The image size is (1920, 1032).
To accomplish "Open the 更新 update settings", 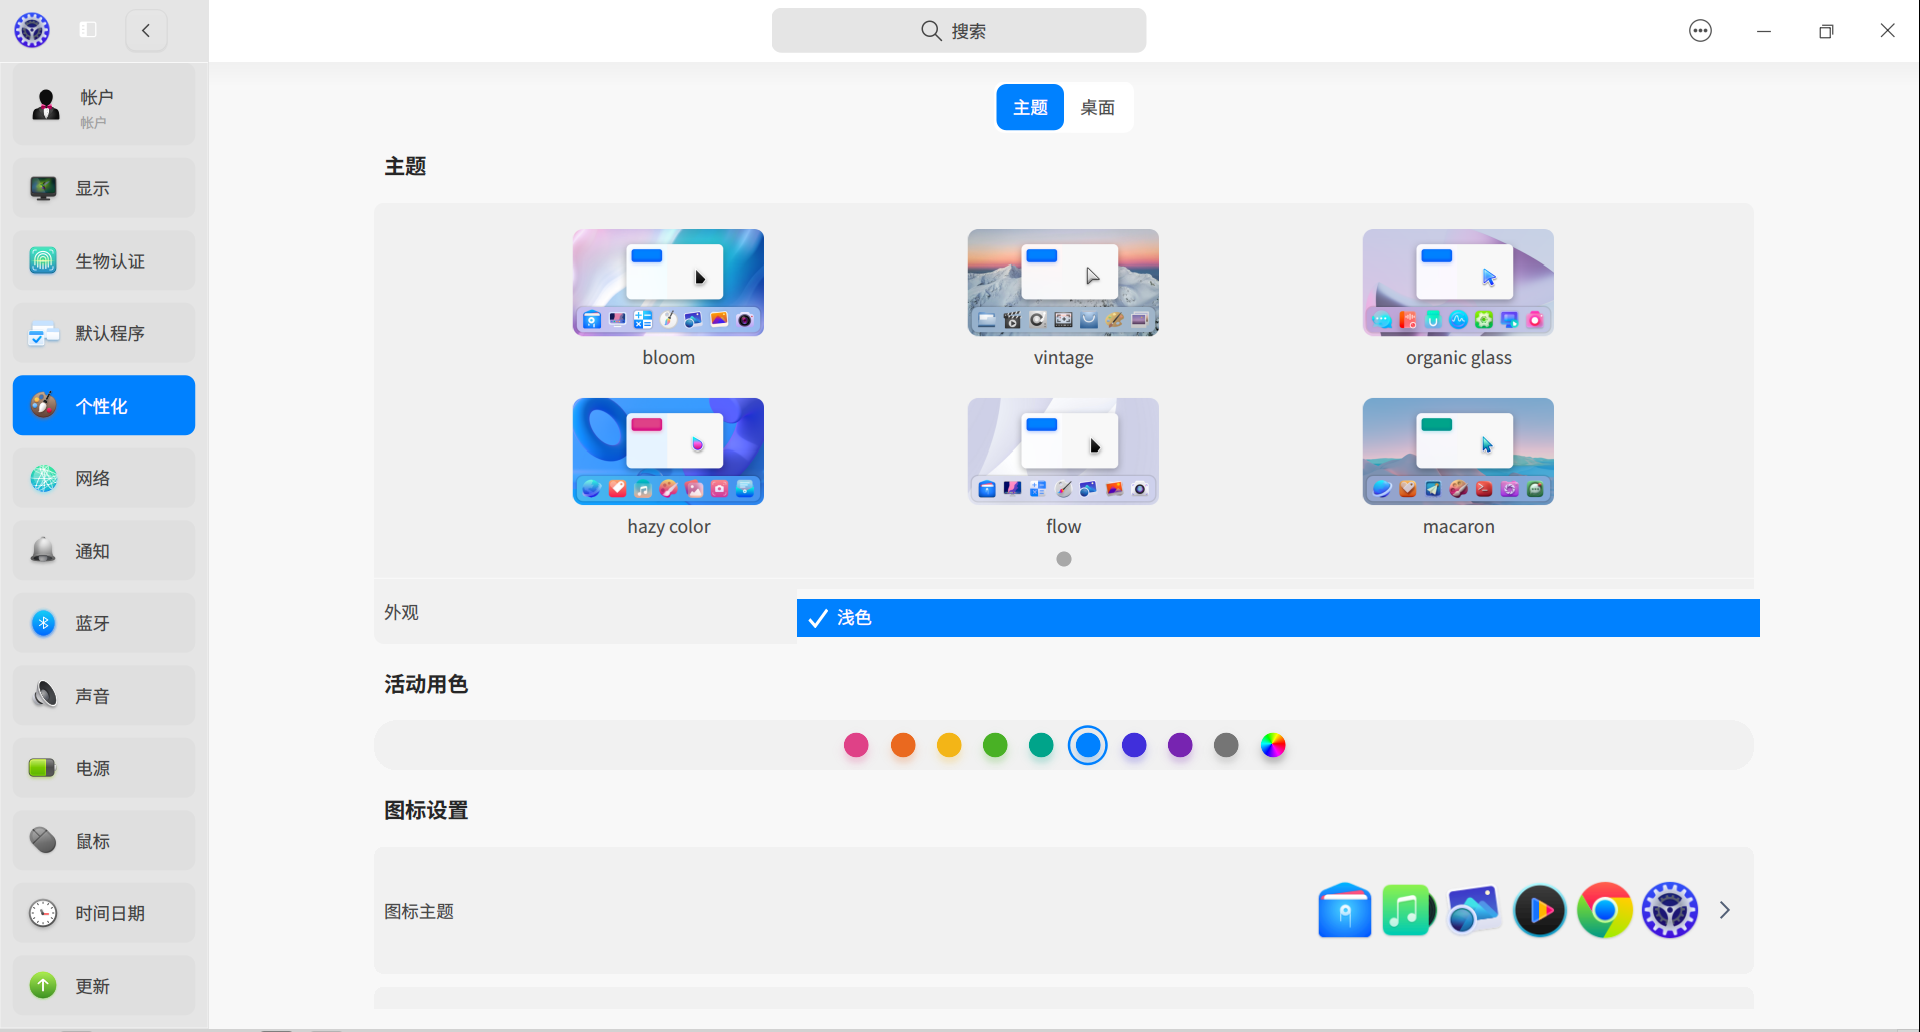I will click(104, 985).
